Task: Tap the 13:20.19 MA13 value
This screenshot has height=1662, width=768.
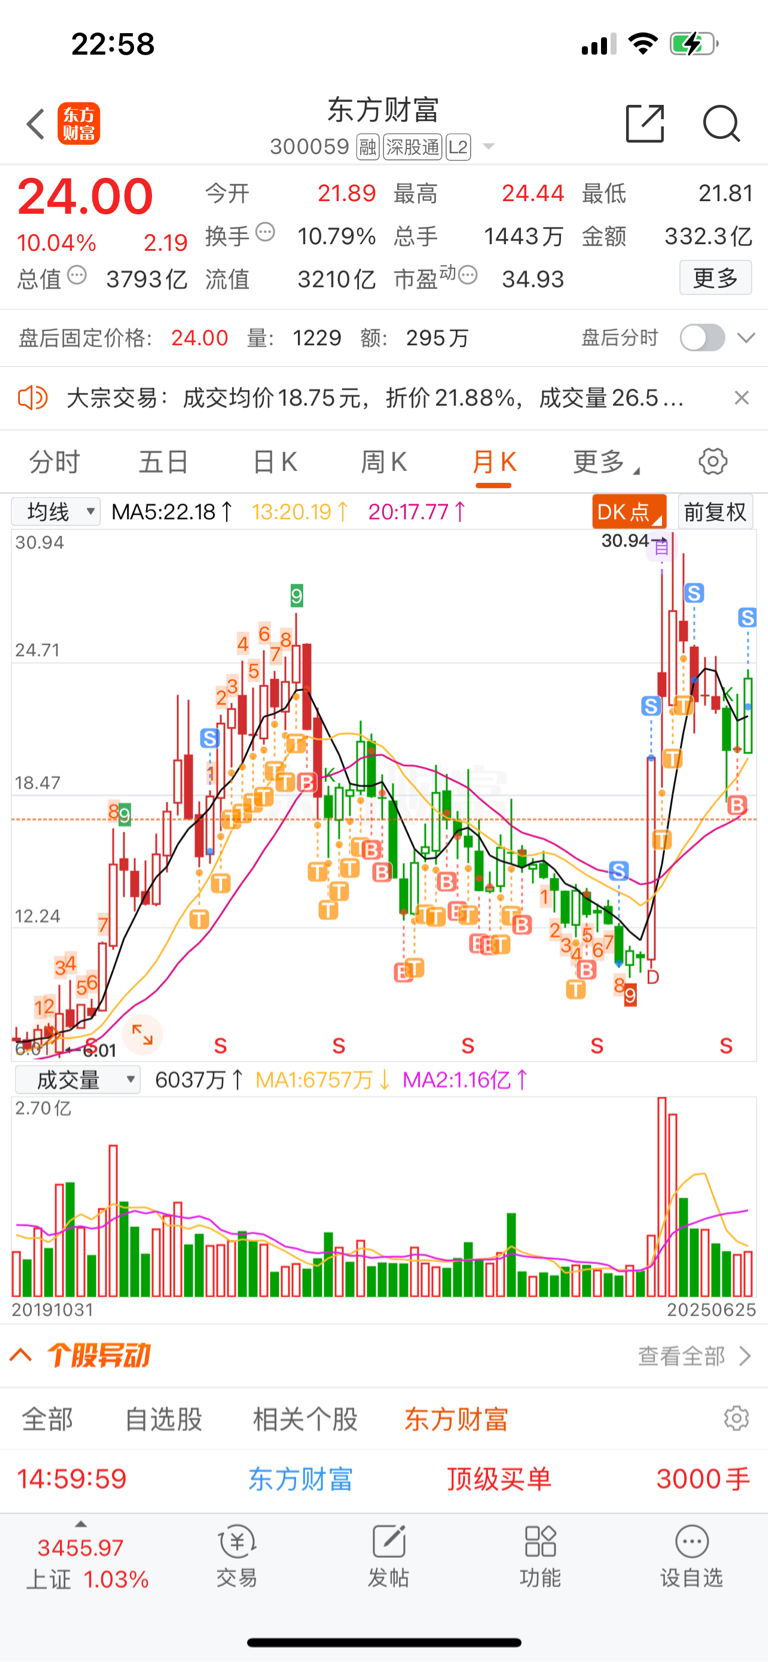Action: pyautogui.click(x=299, y=512)
